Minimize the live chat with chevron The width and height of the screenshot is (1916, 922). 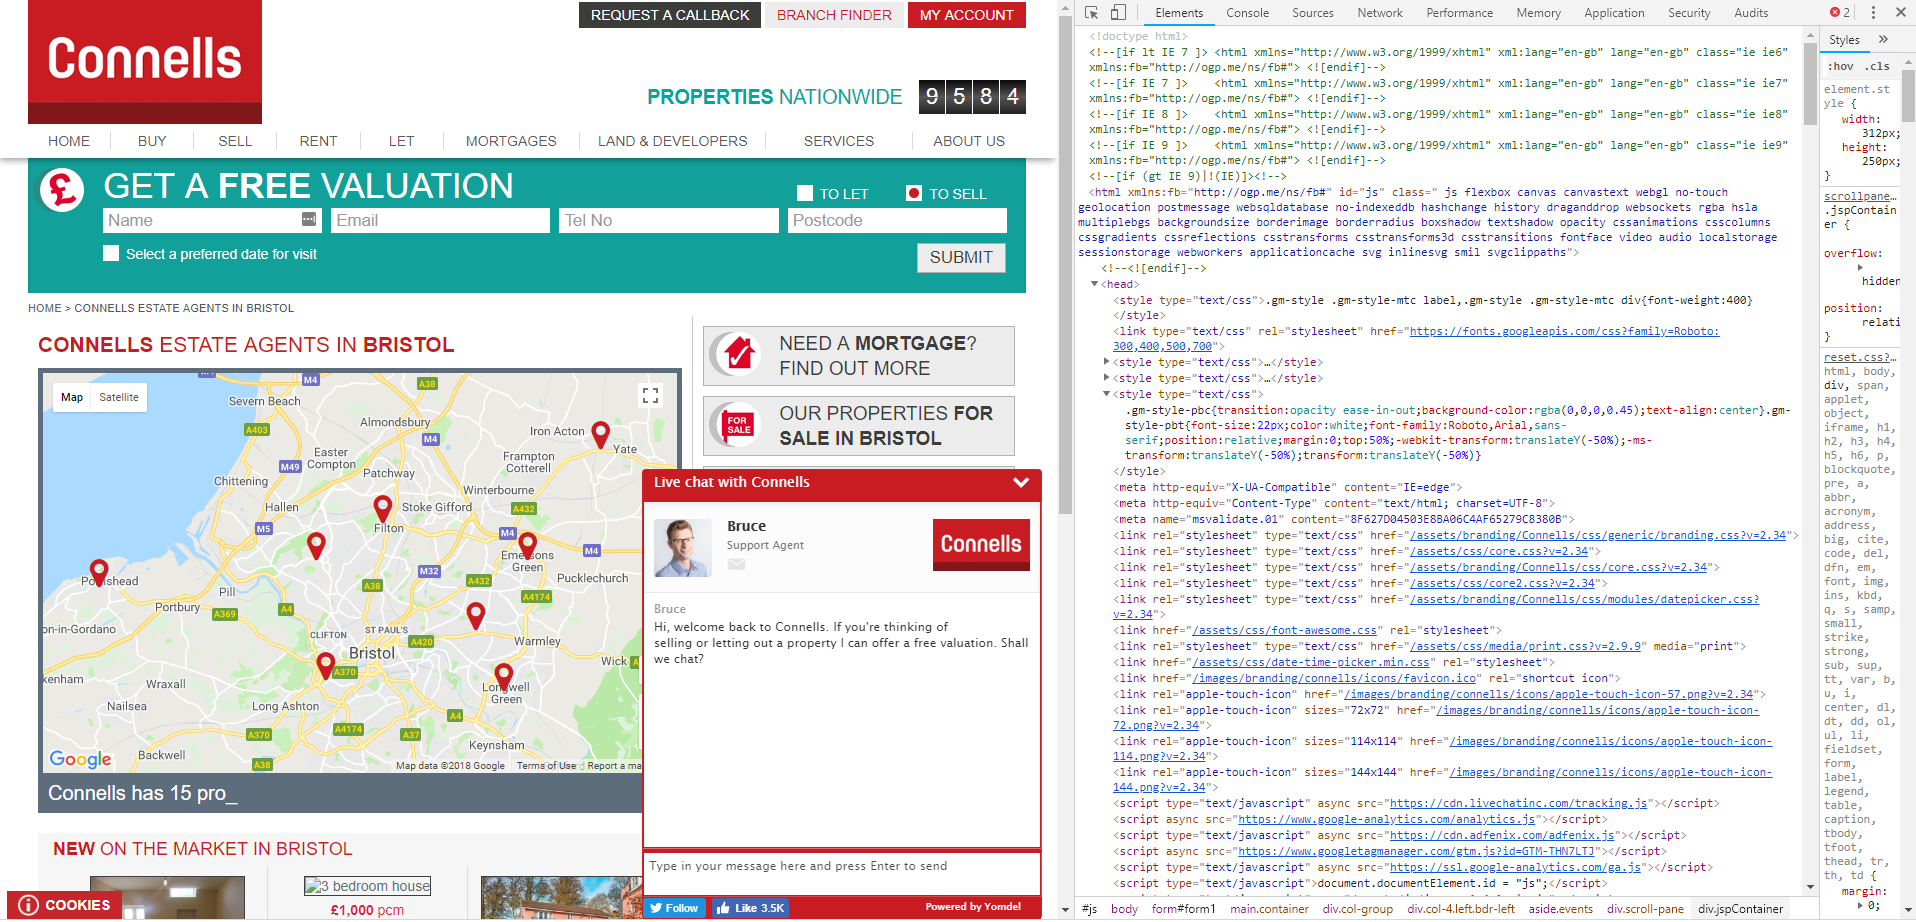1021,482
